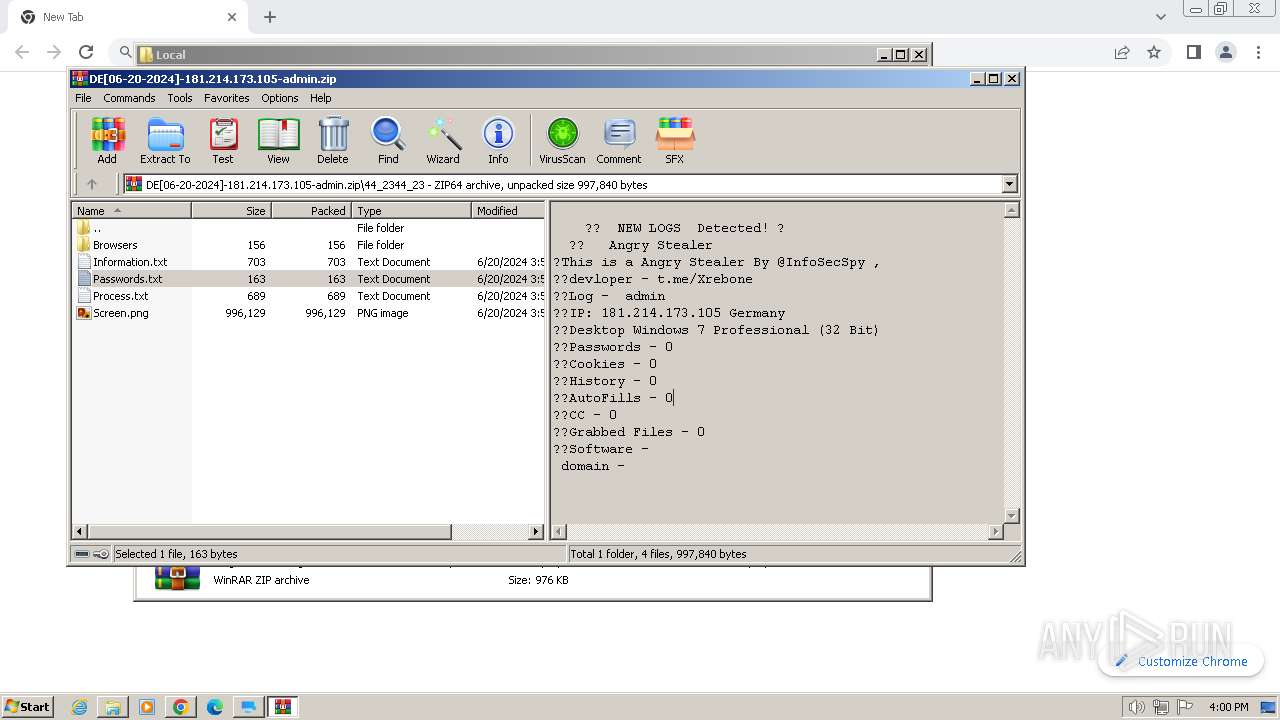This screenshot has width=1280, height=720.
Task: Sort by Packed column header
Action: (x=311, y=210)
